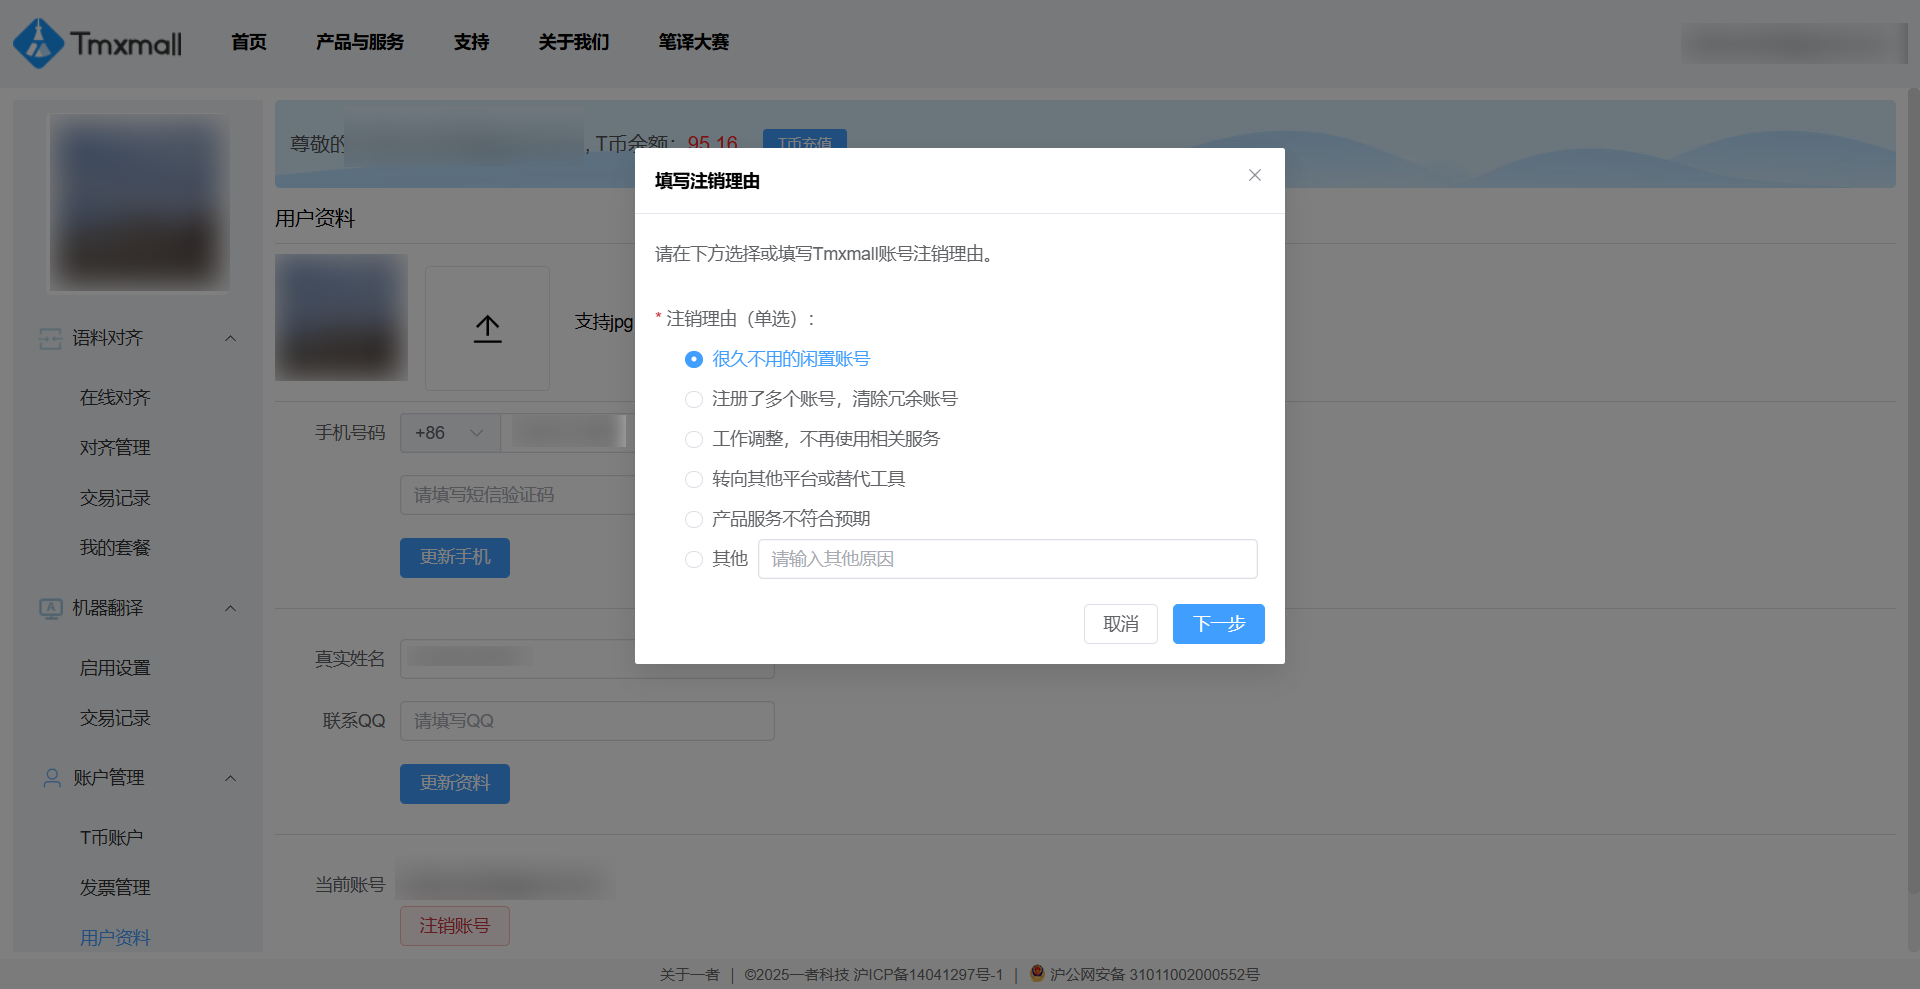Open the +86 country code dropdown
The image size is (1920, 989).
[x=450, y=433]
